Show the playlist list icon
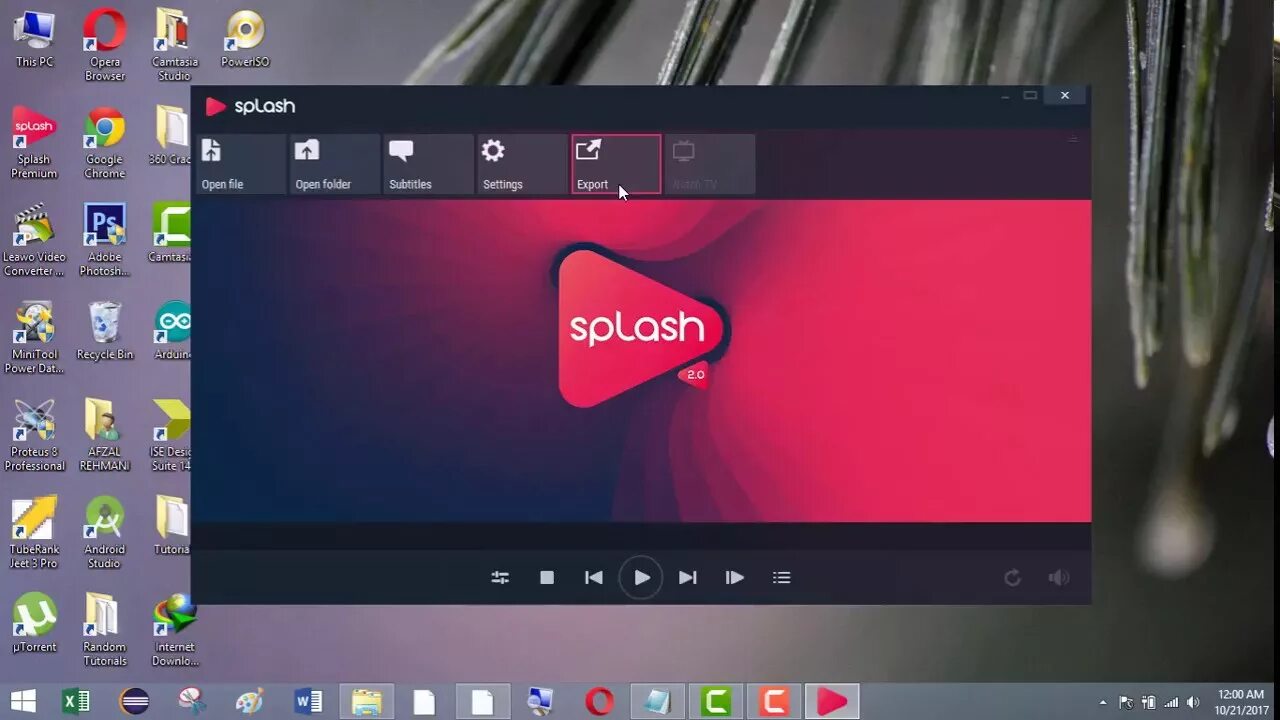Screen dimensions: 1280x720 pos(782,577)
